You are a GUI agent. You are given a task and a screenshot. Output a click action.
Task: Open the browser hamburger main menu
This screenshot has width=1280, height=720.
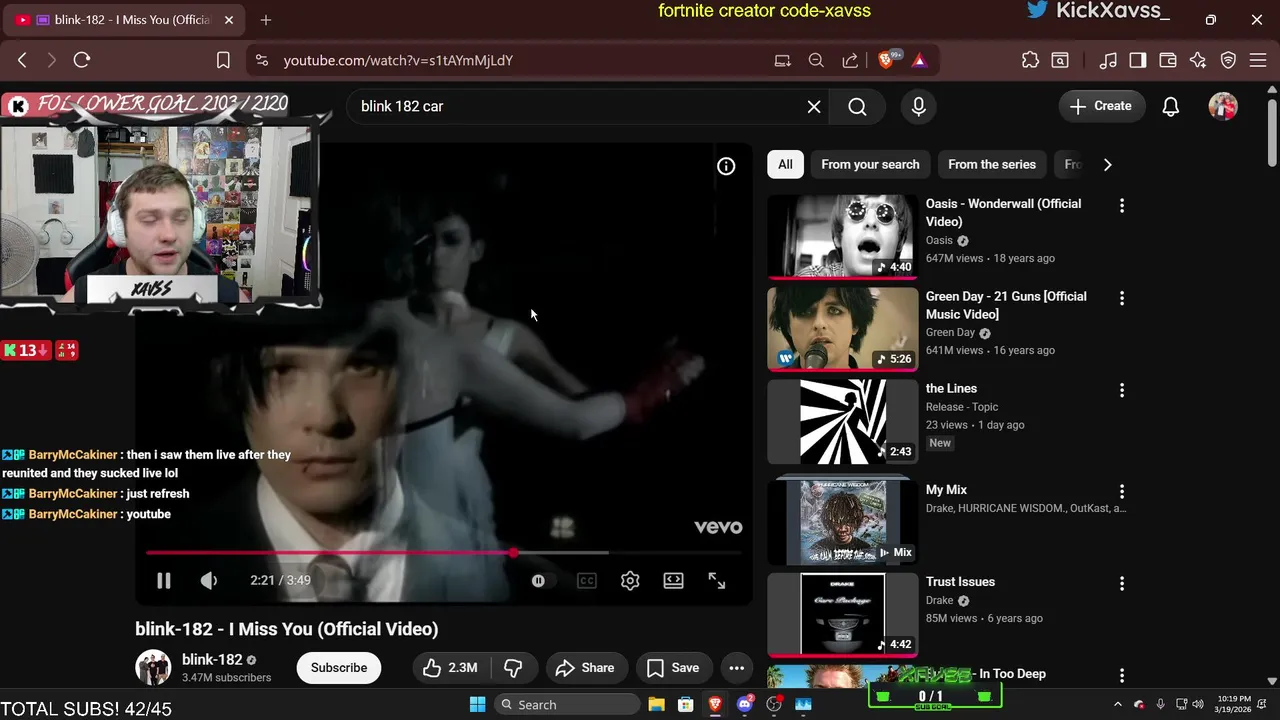tap(1259, 60)
